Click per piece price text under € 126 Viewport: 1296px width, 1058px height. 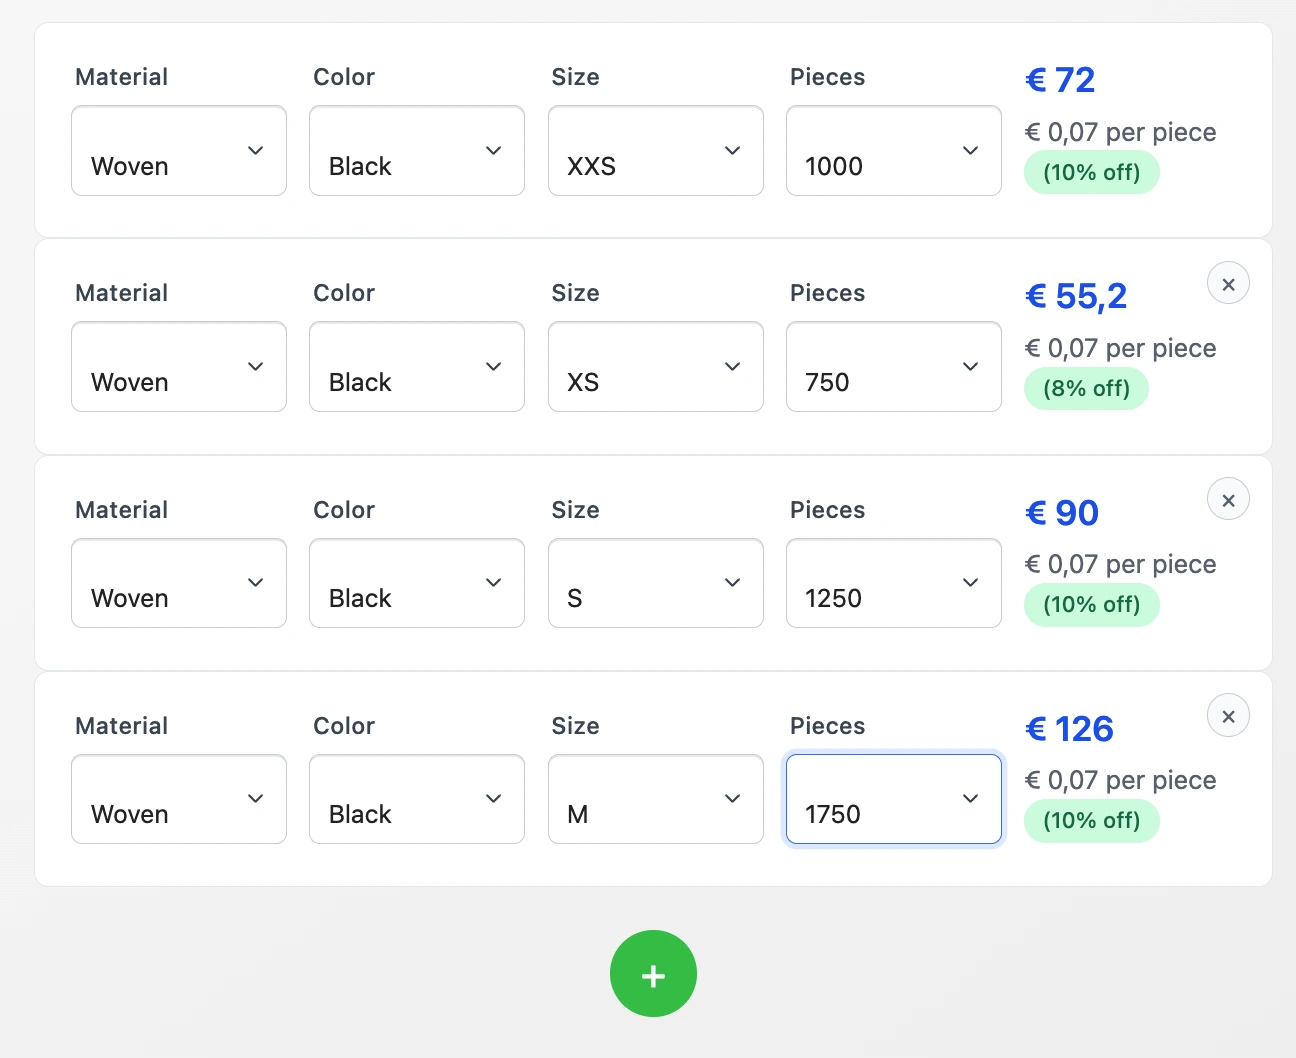[1120, 780]
